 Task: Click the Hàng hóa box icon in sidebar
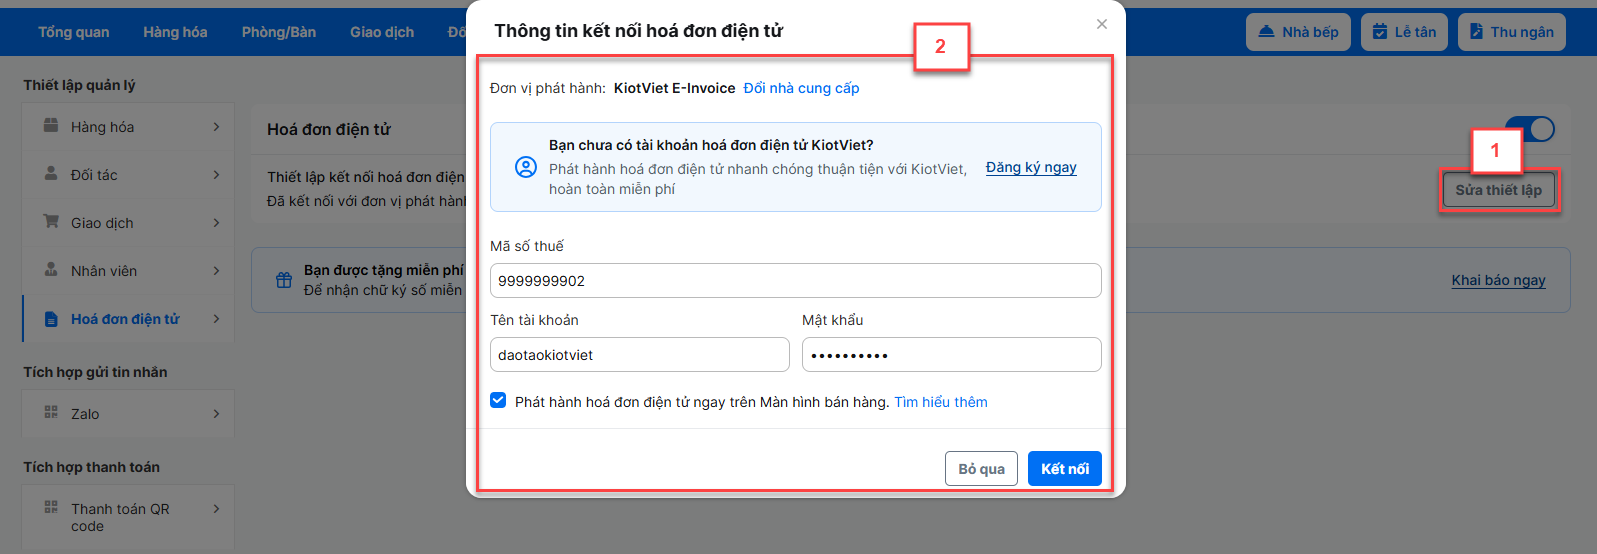51,126
